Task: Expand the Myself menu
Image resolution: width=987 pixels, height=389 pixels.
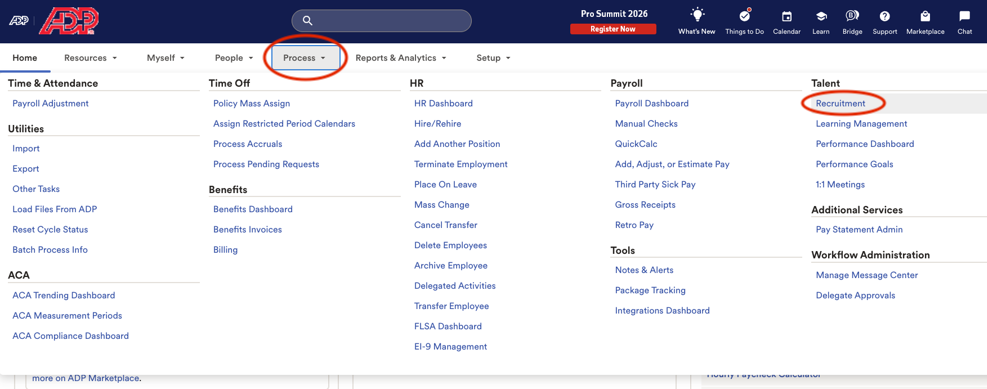Action: coord(166,58)
